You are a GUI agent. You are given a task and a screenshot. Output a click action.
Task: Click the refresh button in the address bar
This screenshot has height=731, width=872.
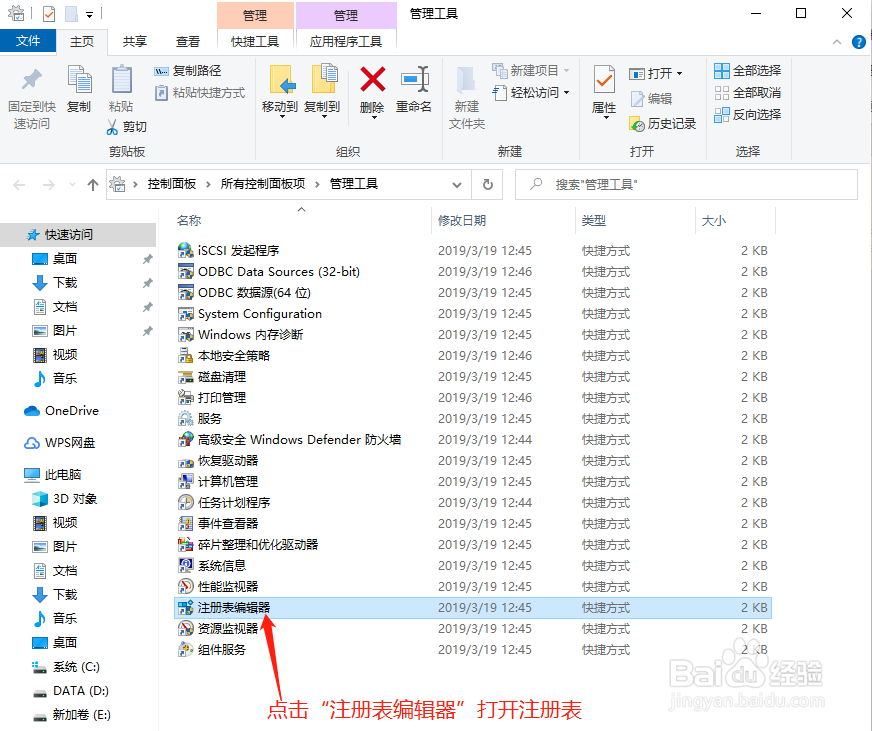(485, 184)
